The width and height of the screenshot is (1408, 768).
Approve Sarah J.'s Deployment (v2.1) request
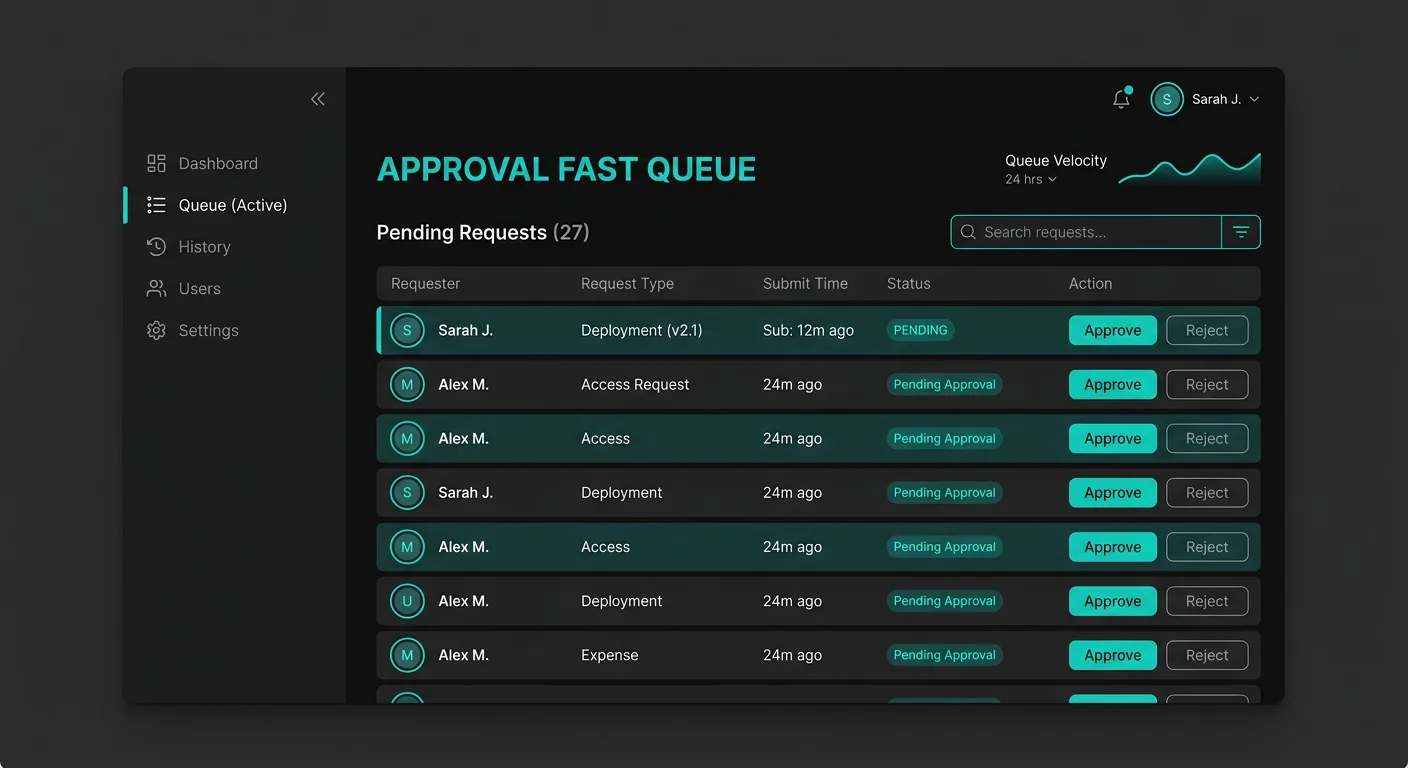coord(1112,329)
